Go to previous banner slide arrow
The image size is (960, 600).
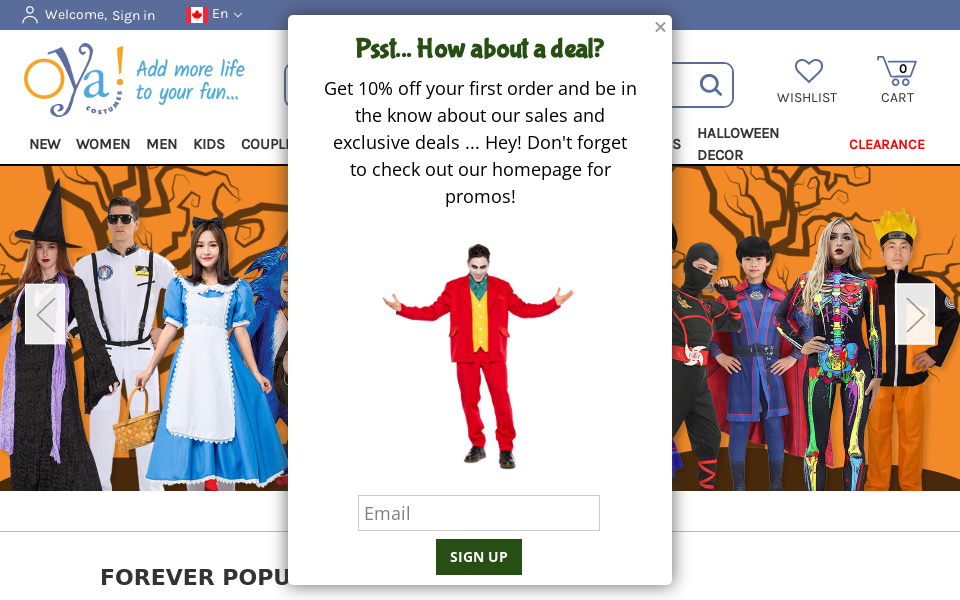pyautogui.click(x=45, y=314)
